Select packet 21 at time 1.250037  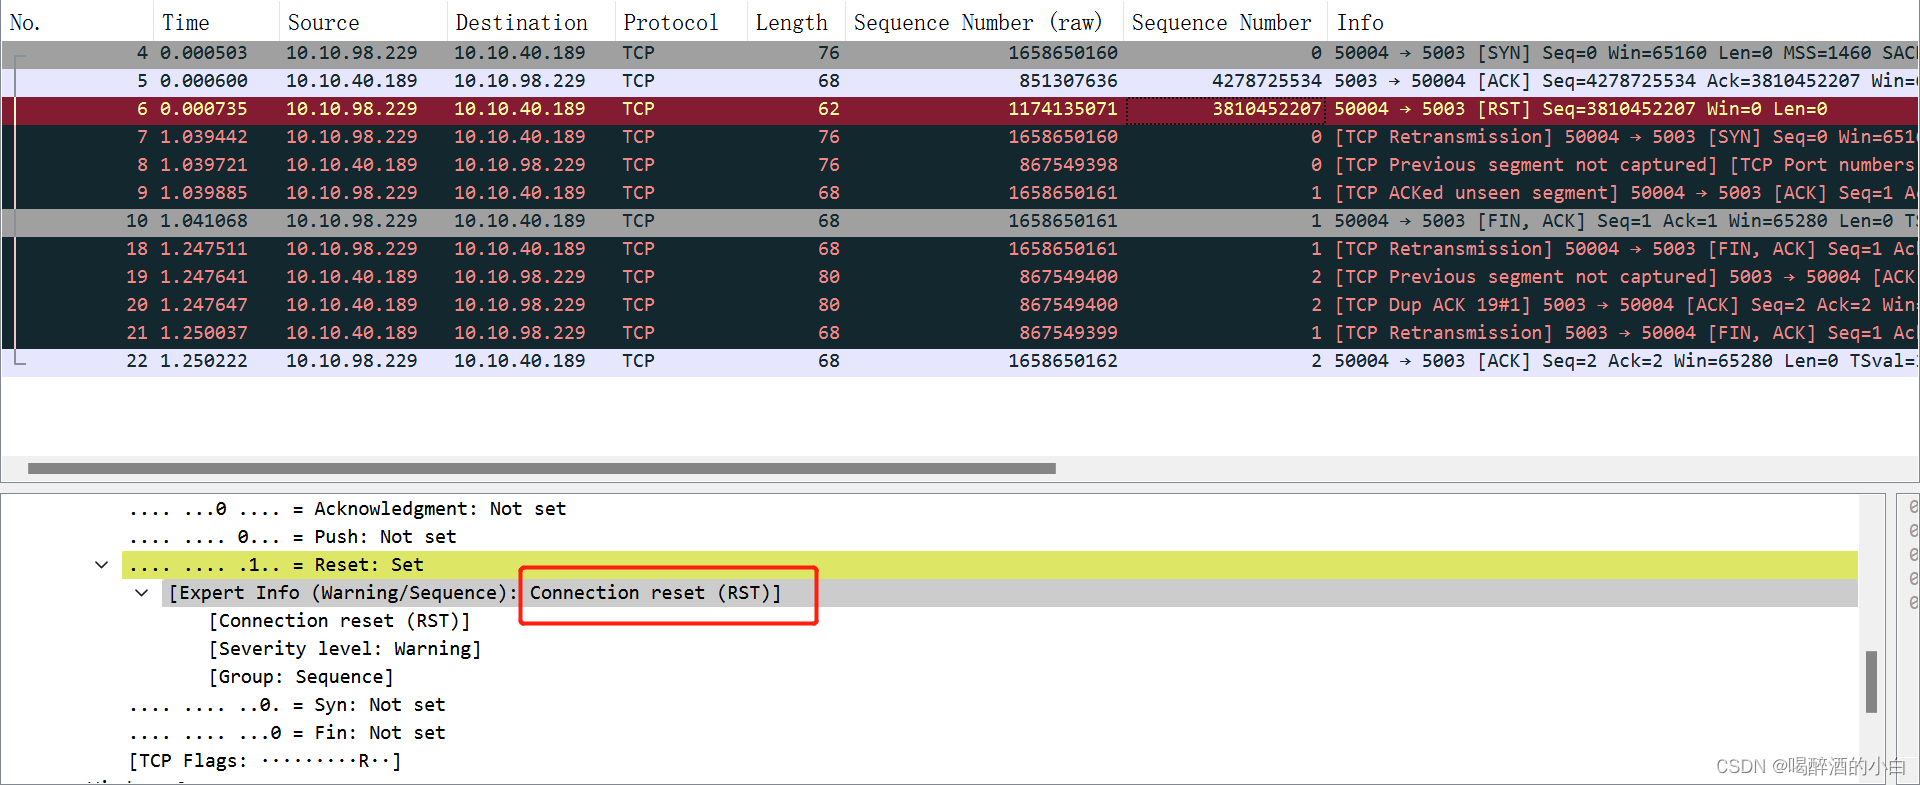point(960,333)
